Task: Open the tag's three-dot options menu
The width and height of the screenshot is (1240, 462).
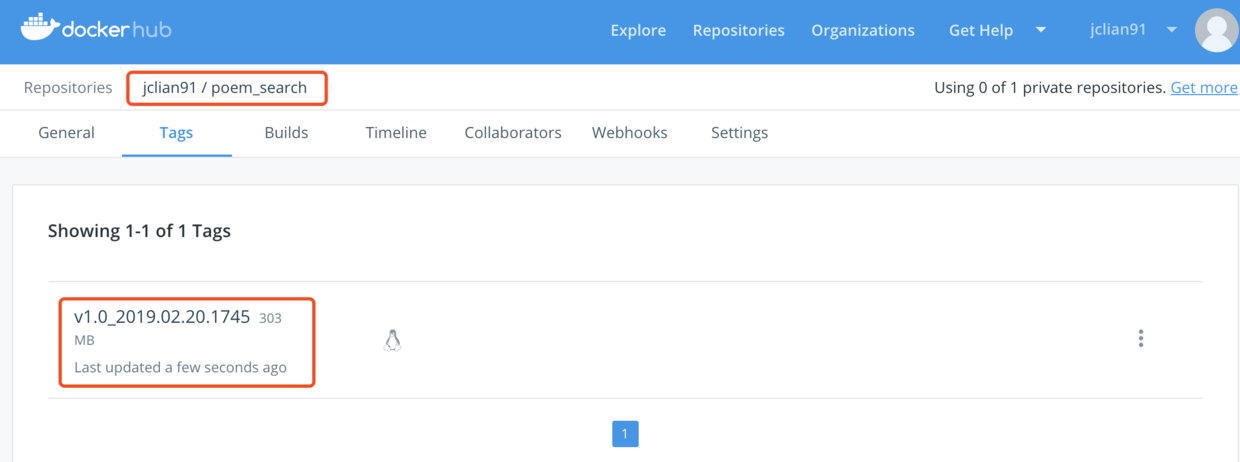Action: click(1140, 339)
